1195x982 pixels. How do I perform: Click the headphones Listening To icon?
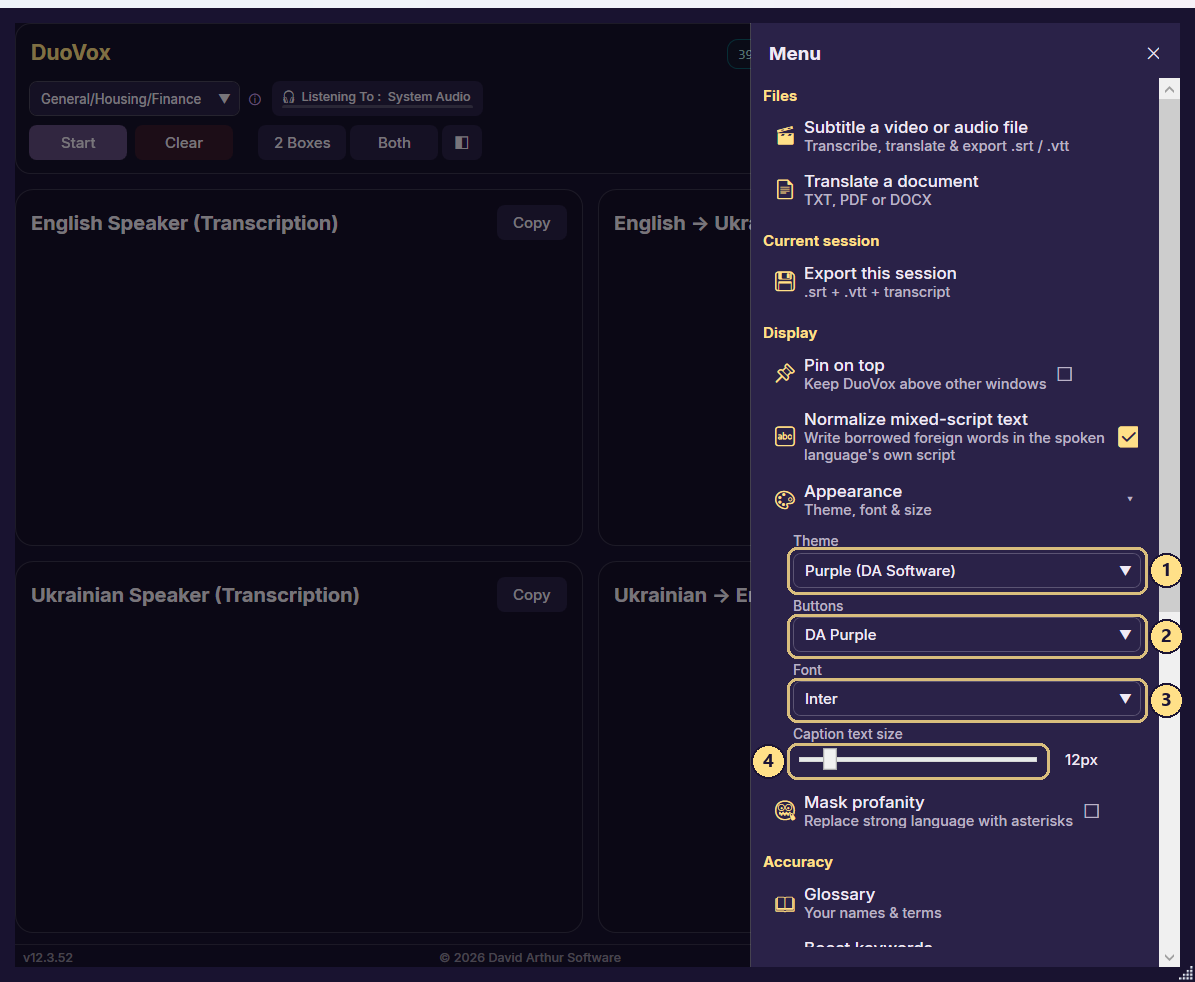(x=289, y=98)
